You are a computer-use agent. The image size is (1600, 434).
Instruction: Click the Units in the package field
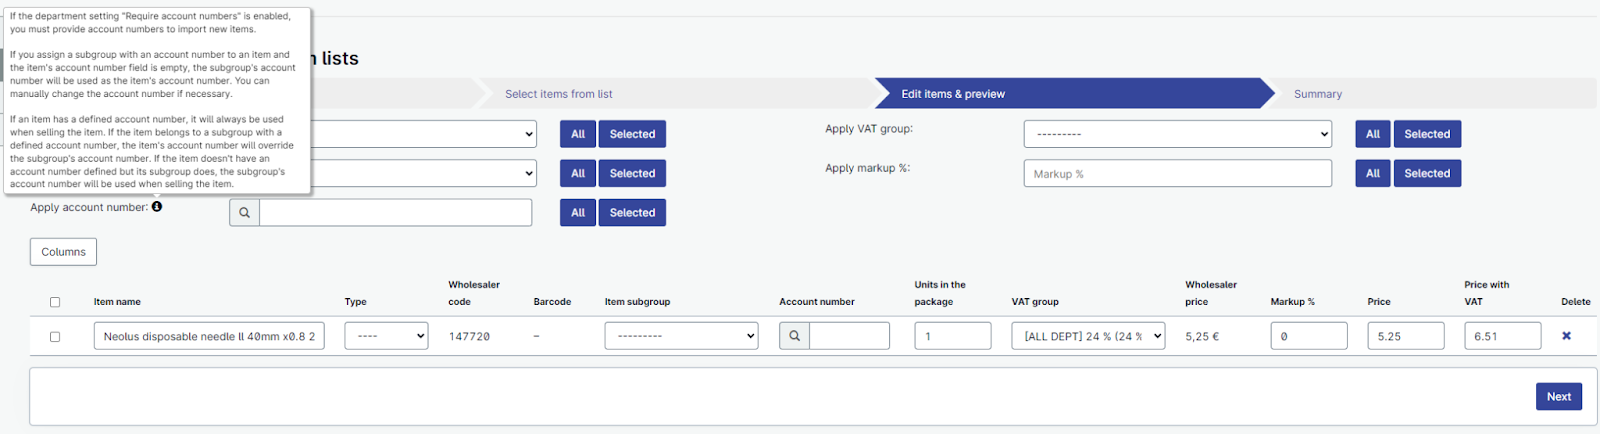click(x=952, y=336)
